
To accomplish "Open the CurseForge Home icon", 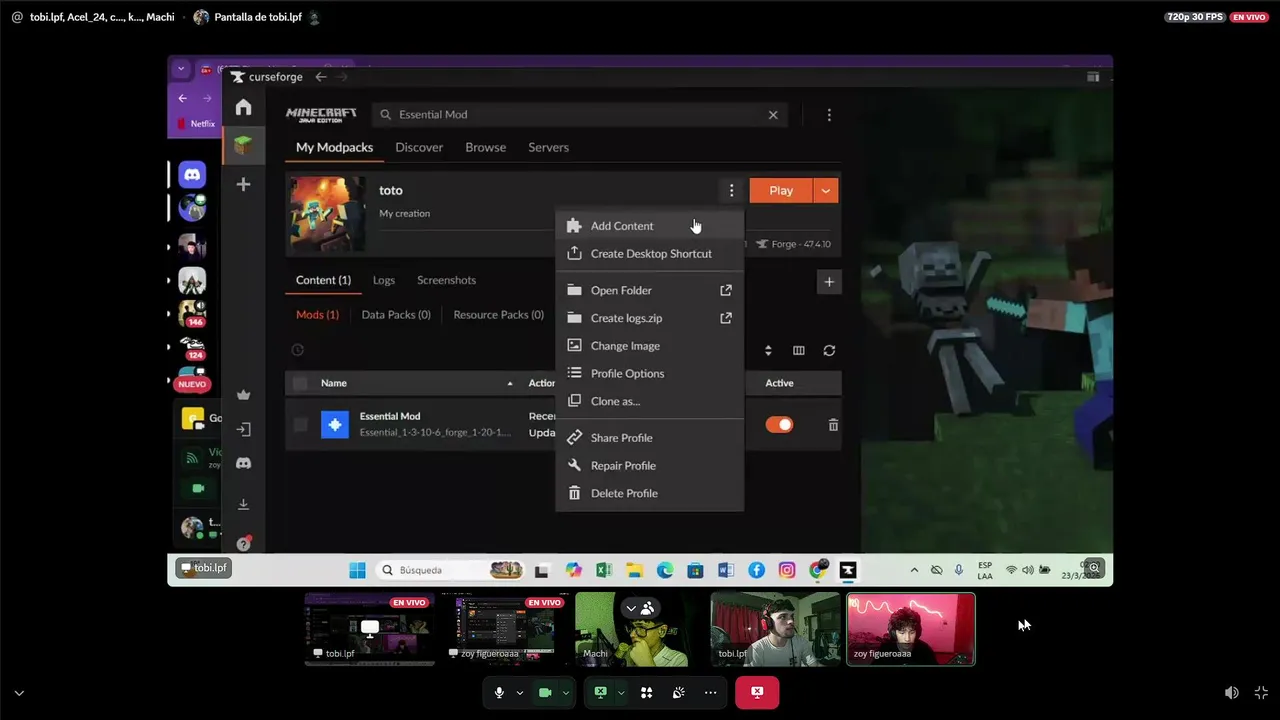I will coord(244,107).
